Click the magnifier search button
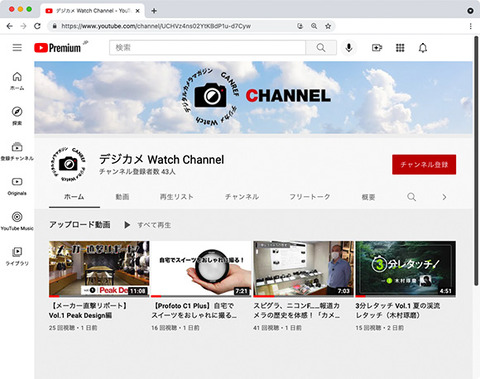This screenshot has width=480, height=379. coord(321,48)
